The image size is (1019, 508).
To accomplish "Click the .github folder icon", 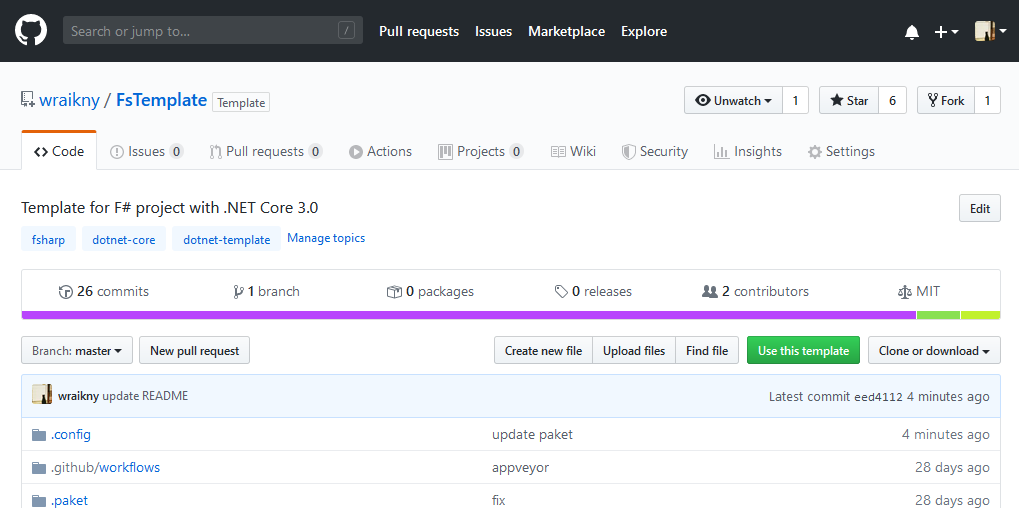I will click(39, 467).
